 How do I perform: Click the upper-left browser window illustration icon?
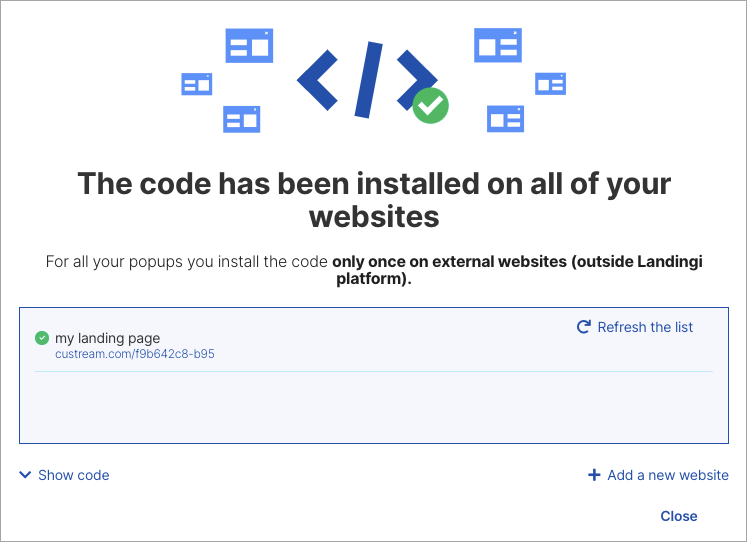249,46
